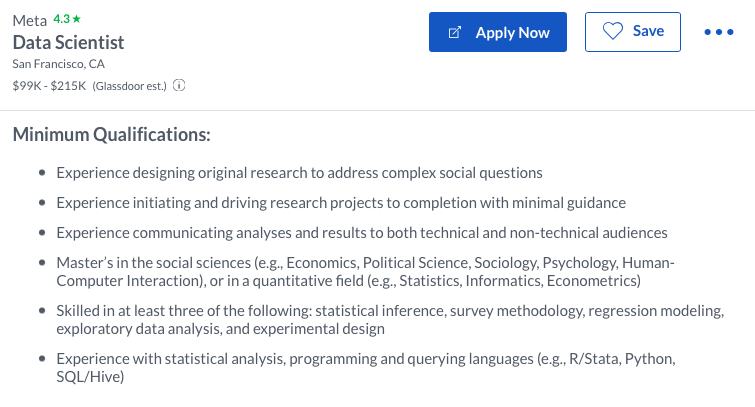Click the Glassdoor est. label
Image resolution: width=755 pixels, height=407 pixels.
pos(130,86)
